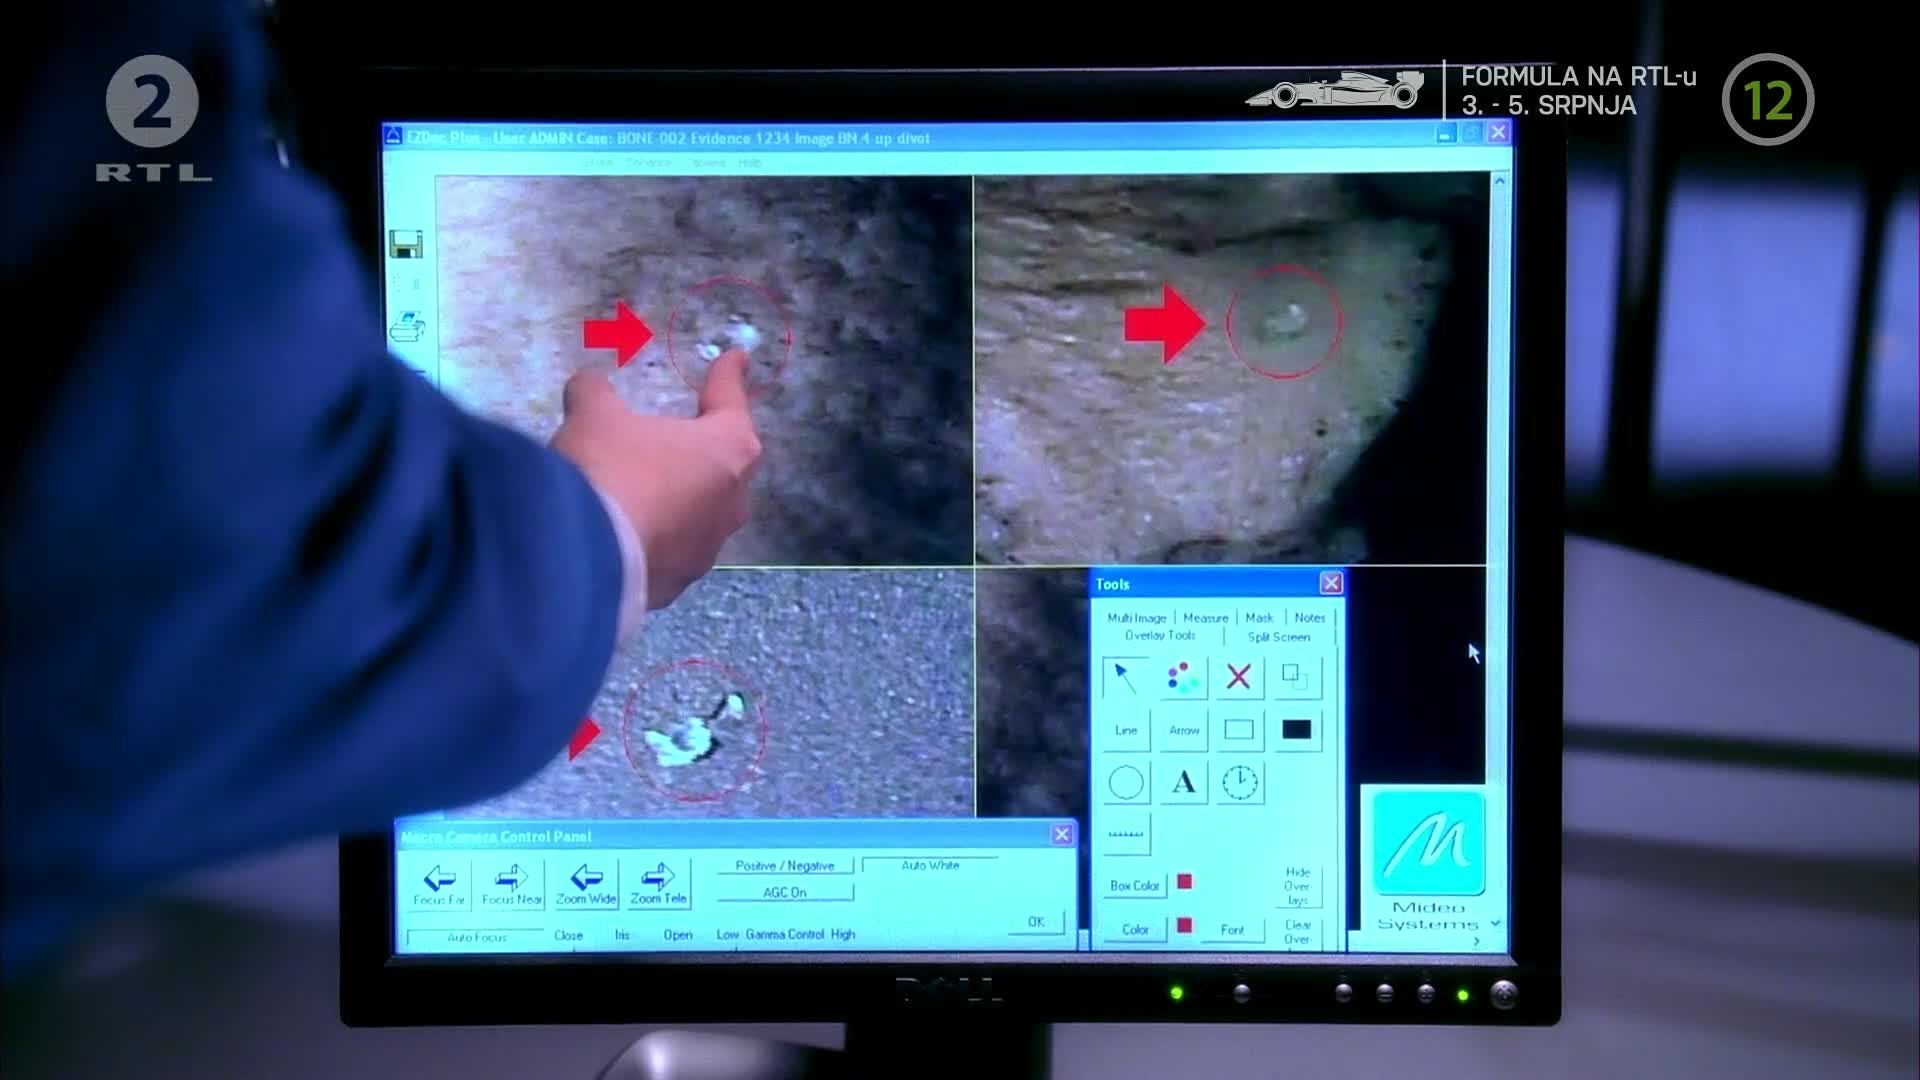This screenshot has width=1920, height=1080.
Task: Select the overlapping squares tool
Action: point(1296,678)
